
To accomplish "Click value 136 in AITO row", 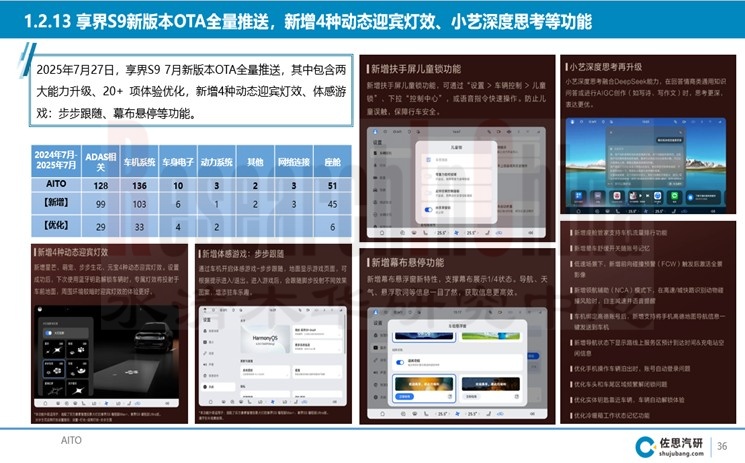I will pos(139,185).
